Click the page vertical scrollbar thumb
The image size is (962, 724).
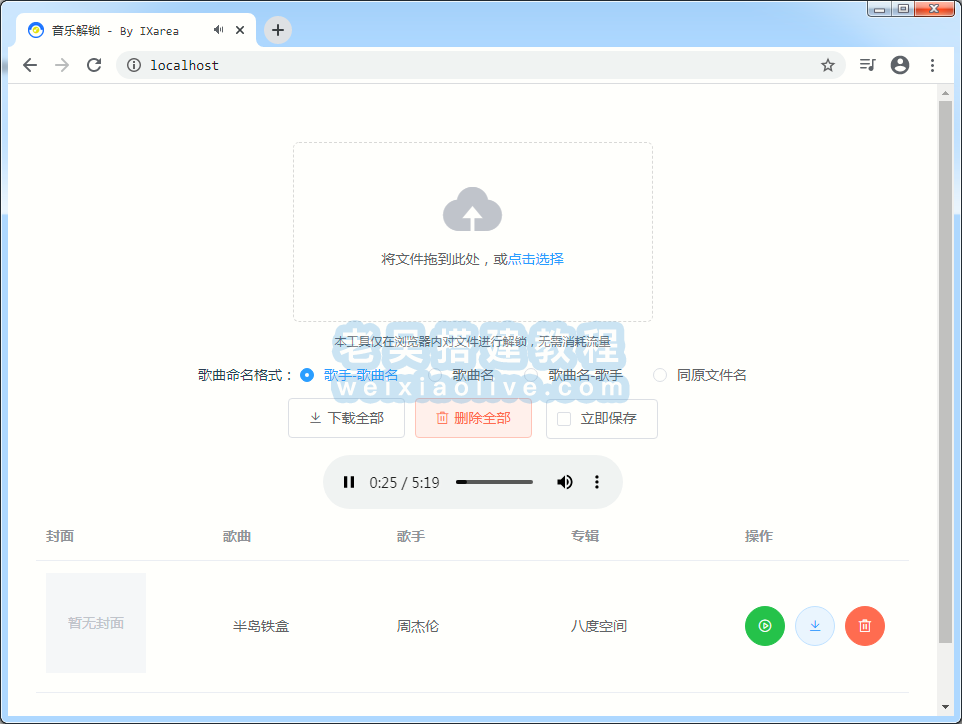[x=945, y=372]
